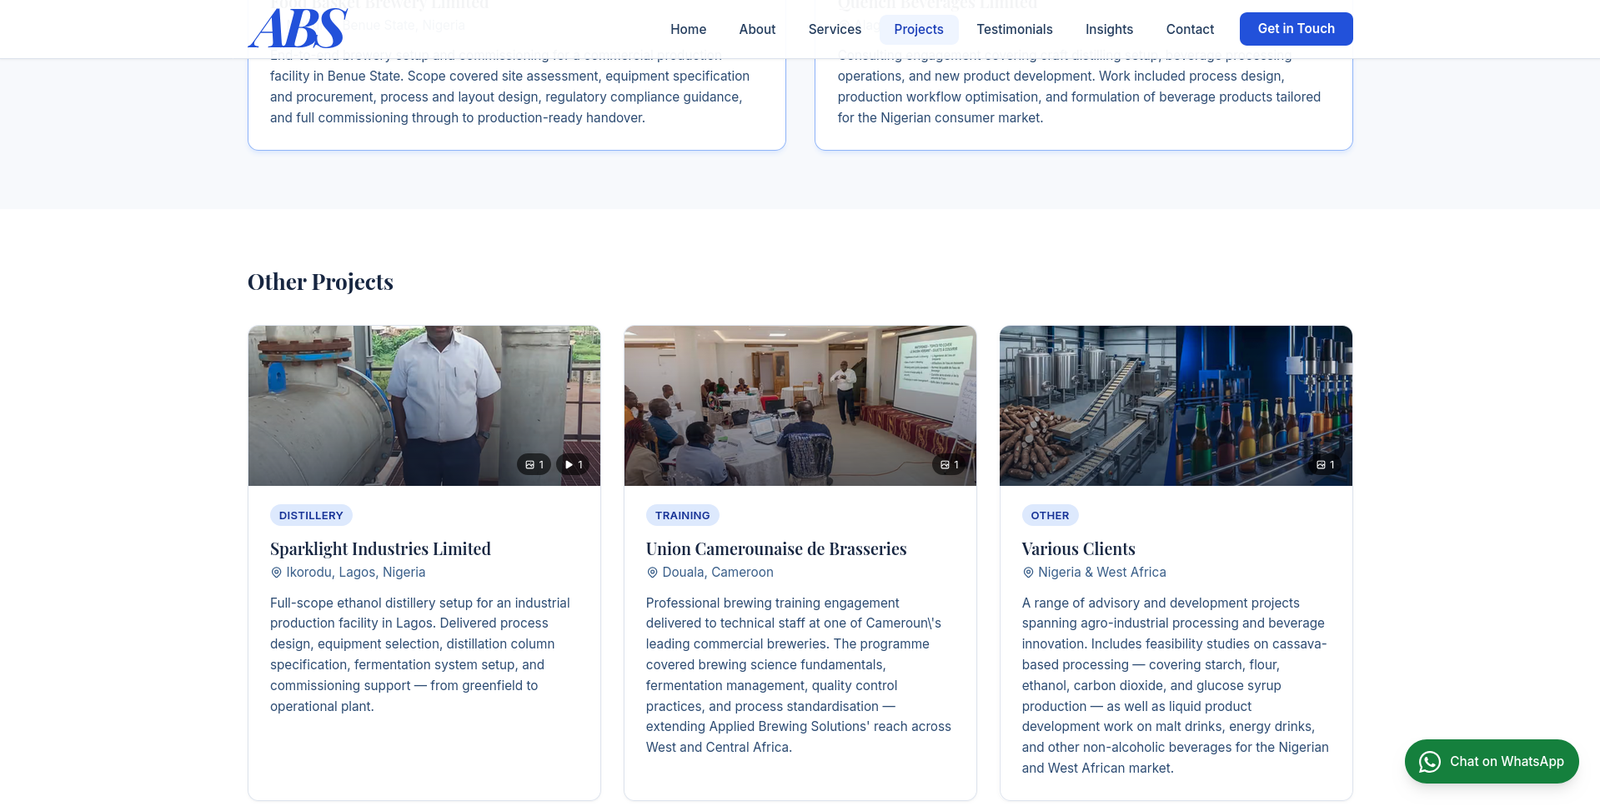Viewport: 1600px width, 805px height.
Task: Open the Testimonials page
Action: tap(1015, 29)
